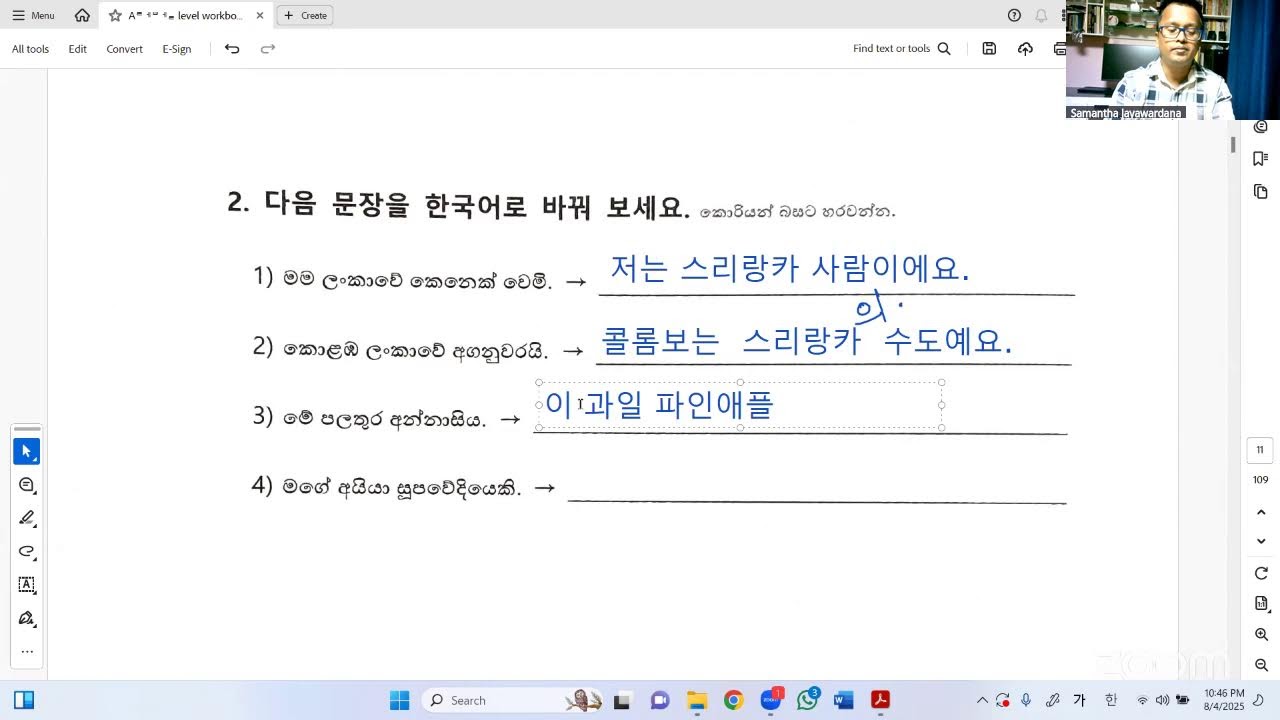Open the page display fit options
This screenshot has width=1280, height=720.
1261,603
